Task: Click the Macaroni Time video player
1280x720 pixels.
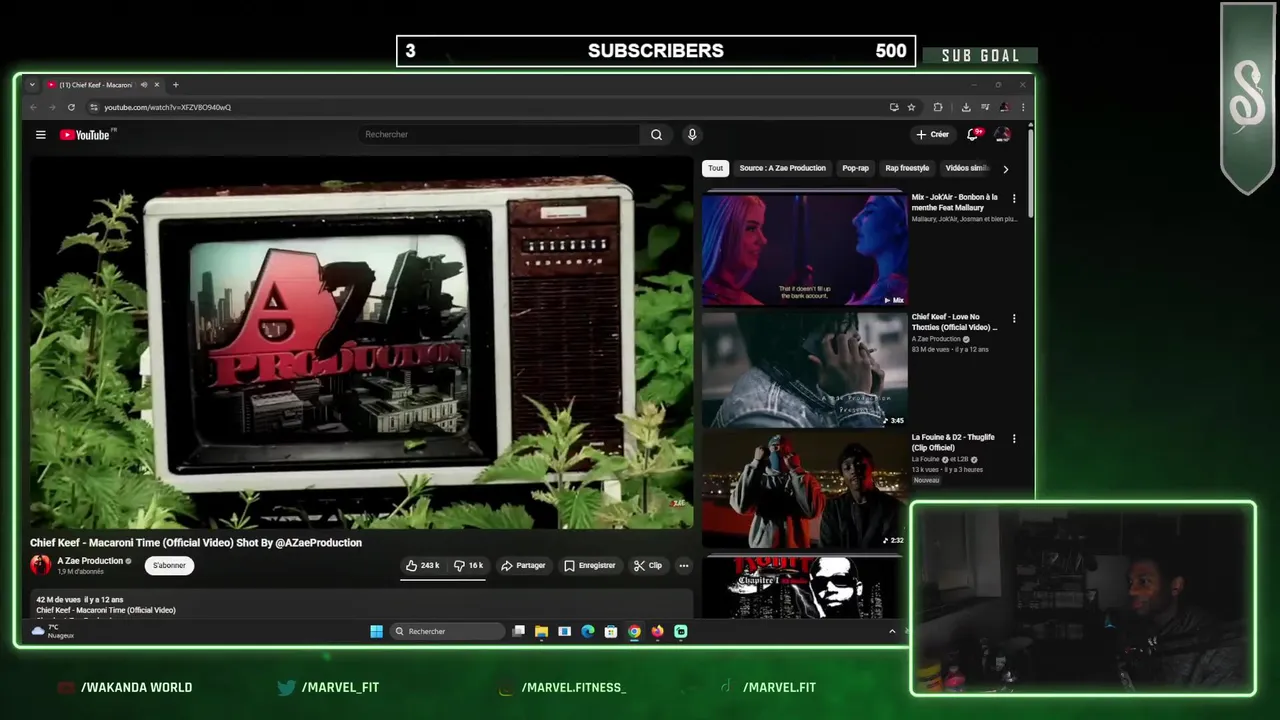Action: 361,342
